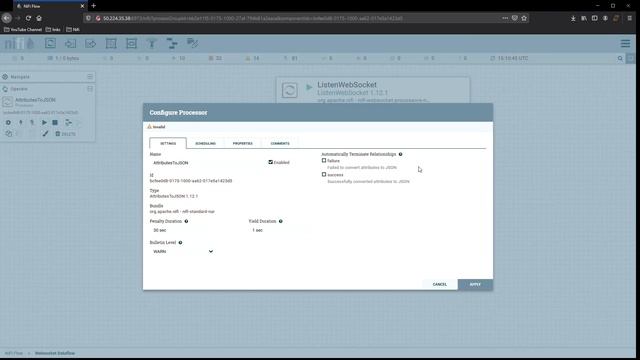Open the Comments tab
Image resolution: width=640 pixels, height=360 pixels.
[280, 143]
